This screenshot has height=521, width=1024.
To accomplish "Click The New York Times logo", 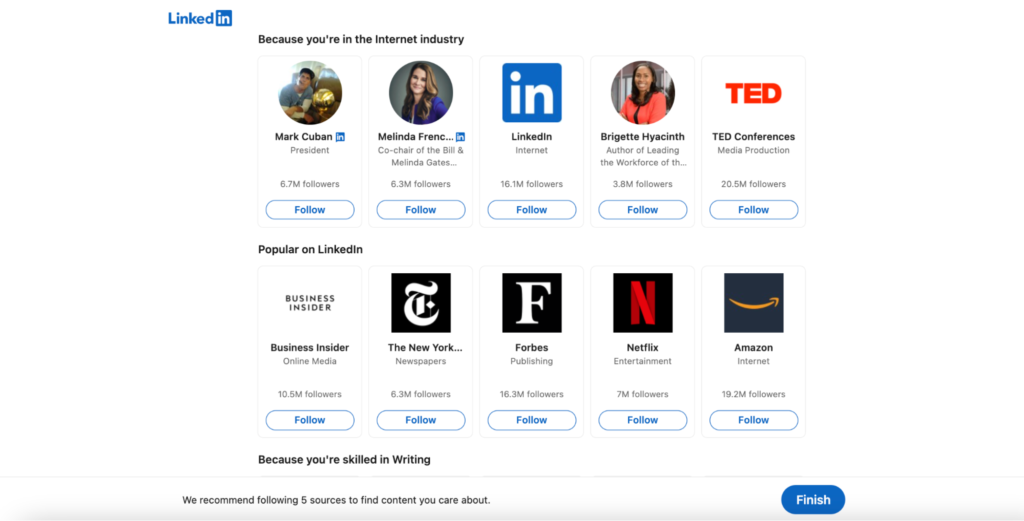I will 421,303.
